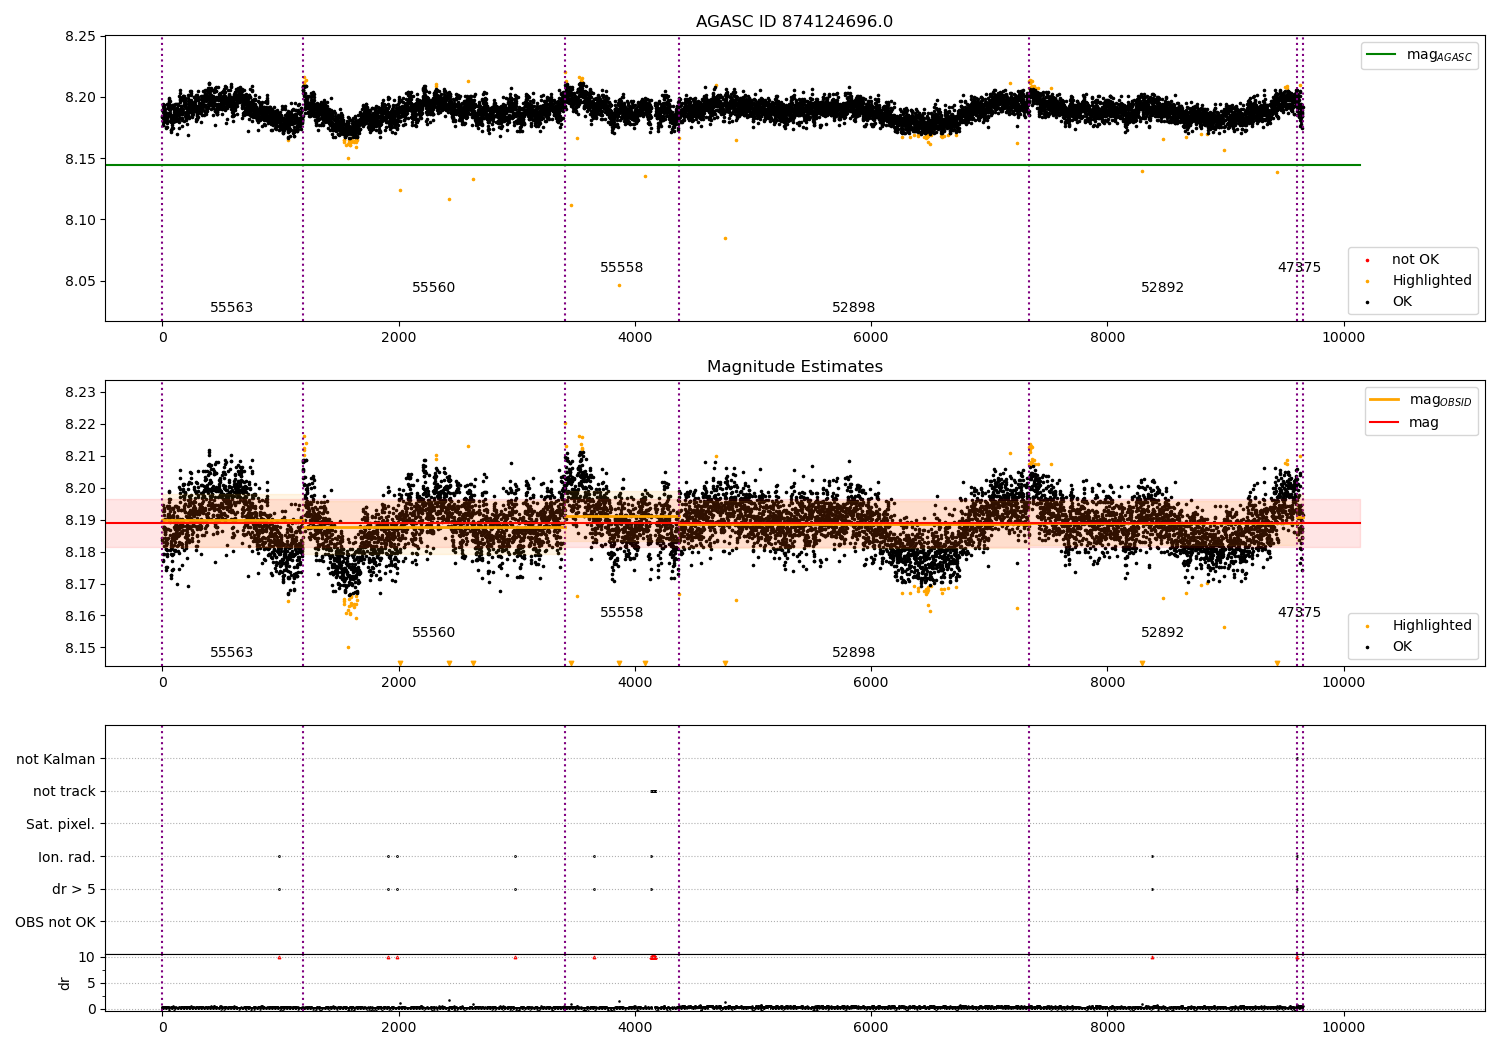Screen dimensions: 1500x1050
Task: Click the orange mag OBSID legend line
Action: [1384, 400]
